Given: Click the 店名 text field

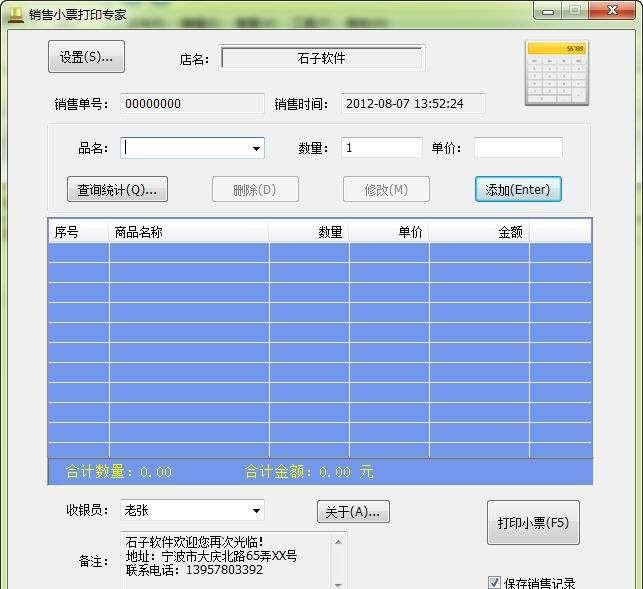Looking at the screenshot, I should tap(321, 58).
